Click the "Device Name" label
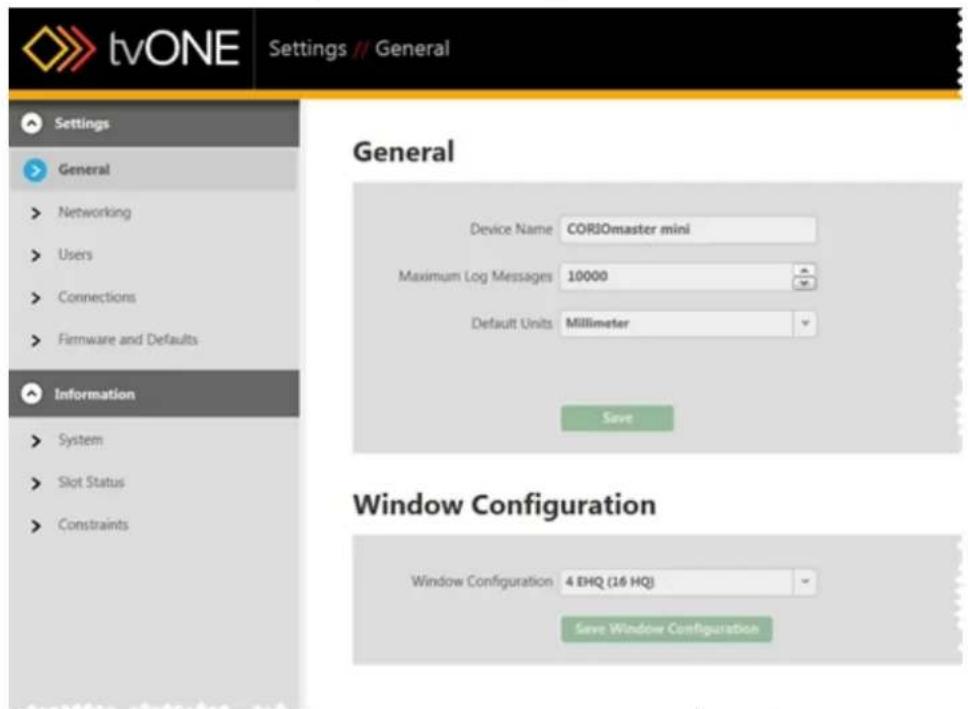Viewport: 968px width, 709px height. [x=511, y=229]
